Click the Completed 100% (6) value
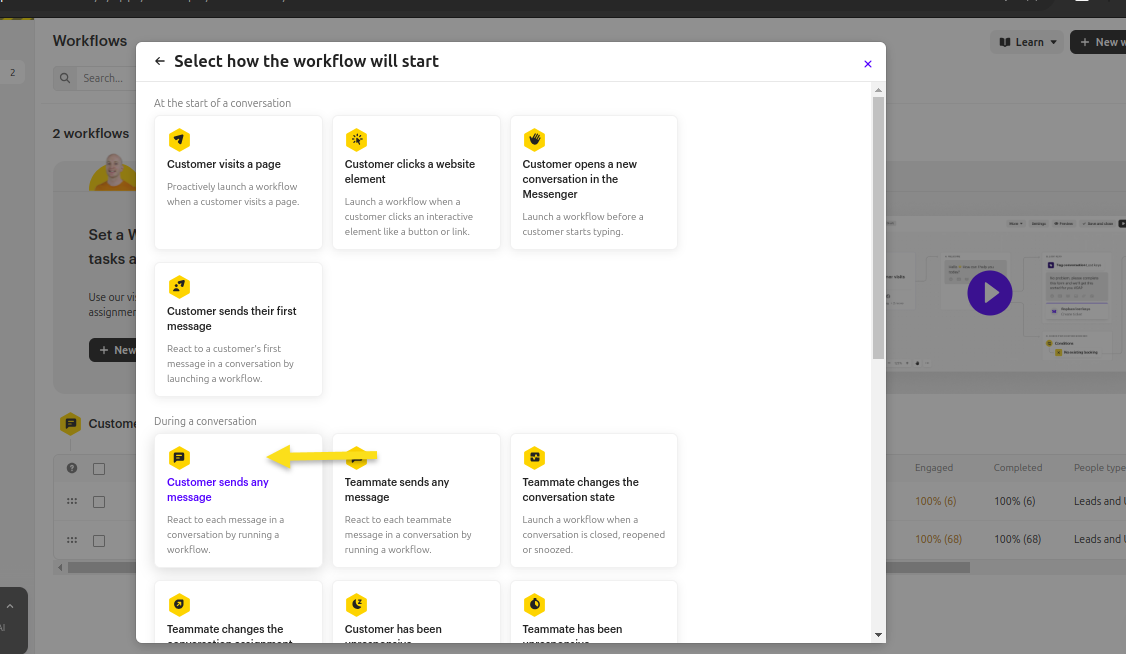Image resolution: width=1126 pixels, height=654 pixels. 1015,501
